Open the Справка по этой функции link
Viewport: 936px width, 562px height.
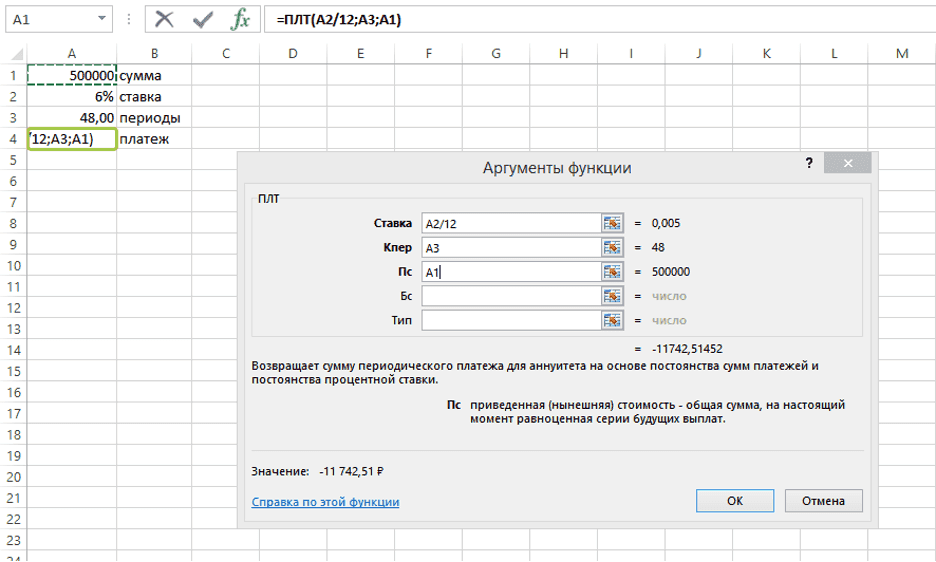325,502
